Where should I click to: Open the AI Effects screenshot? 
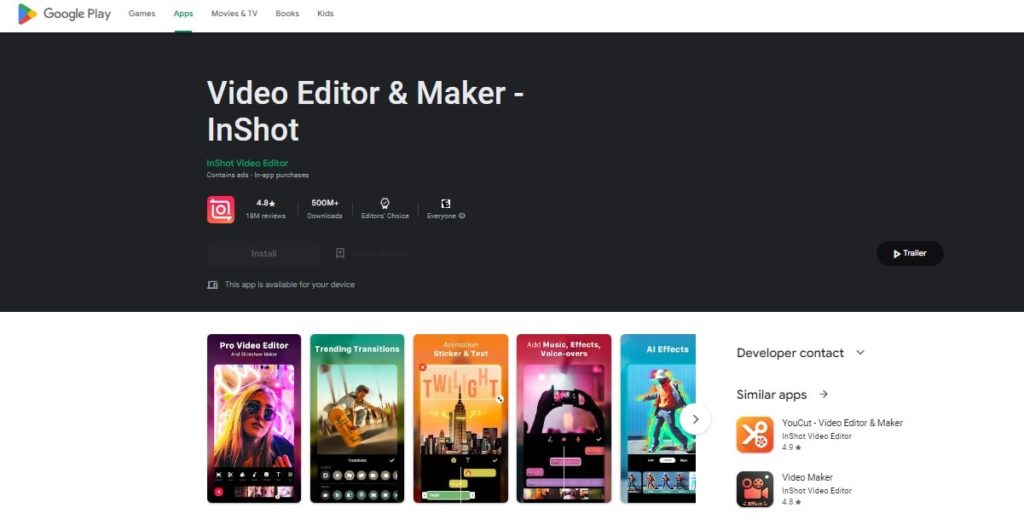pos(658,419)
